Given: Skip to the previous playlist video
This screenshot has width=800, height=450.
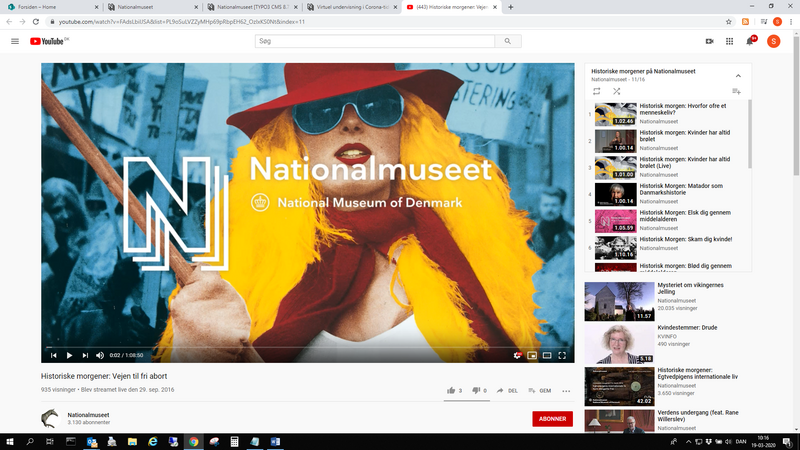Looking at the screenshot, I should coord(54,356).
